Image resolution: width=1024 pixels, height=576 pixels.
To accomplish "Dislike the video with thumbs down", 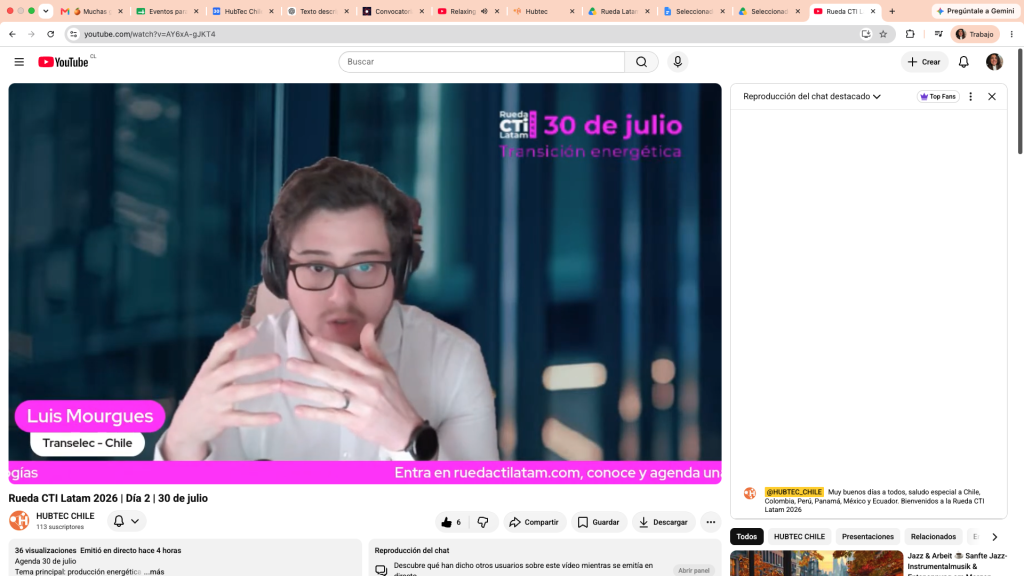I will click(483, 522).
